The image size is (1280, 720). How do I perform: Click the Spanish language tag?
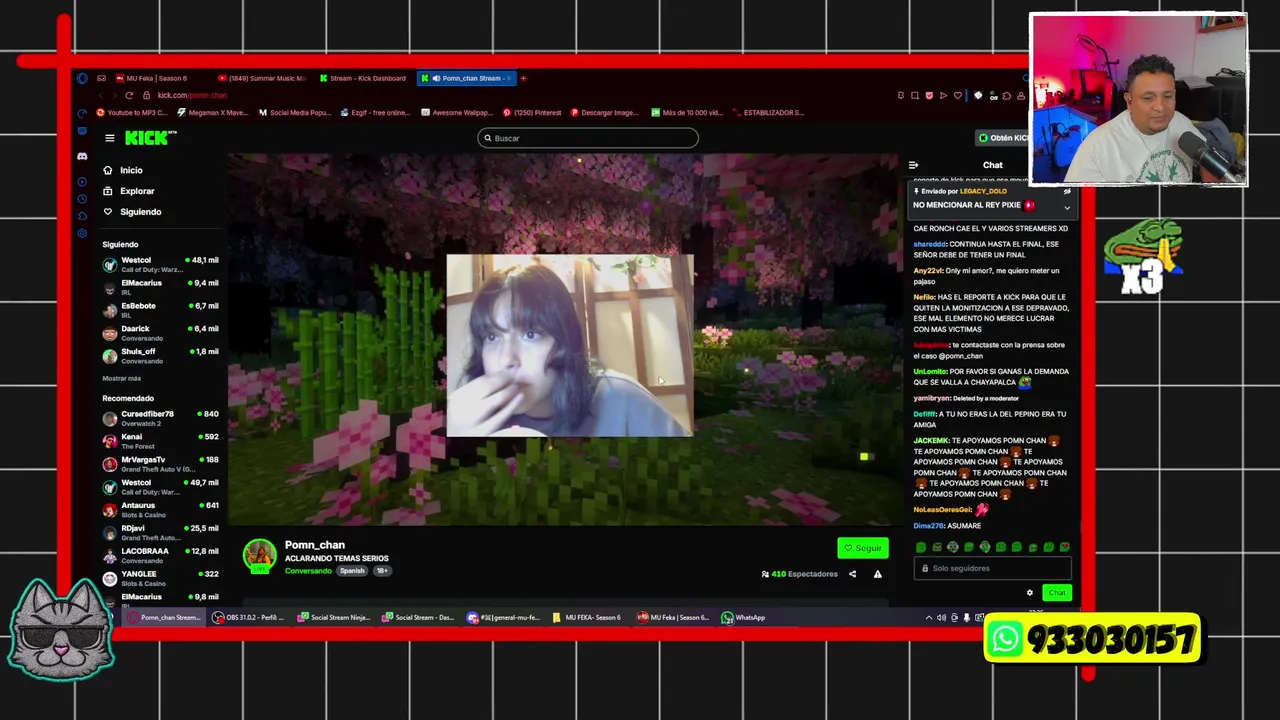(x=352, y=571)
